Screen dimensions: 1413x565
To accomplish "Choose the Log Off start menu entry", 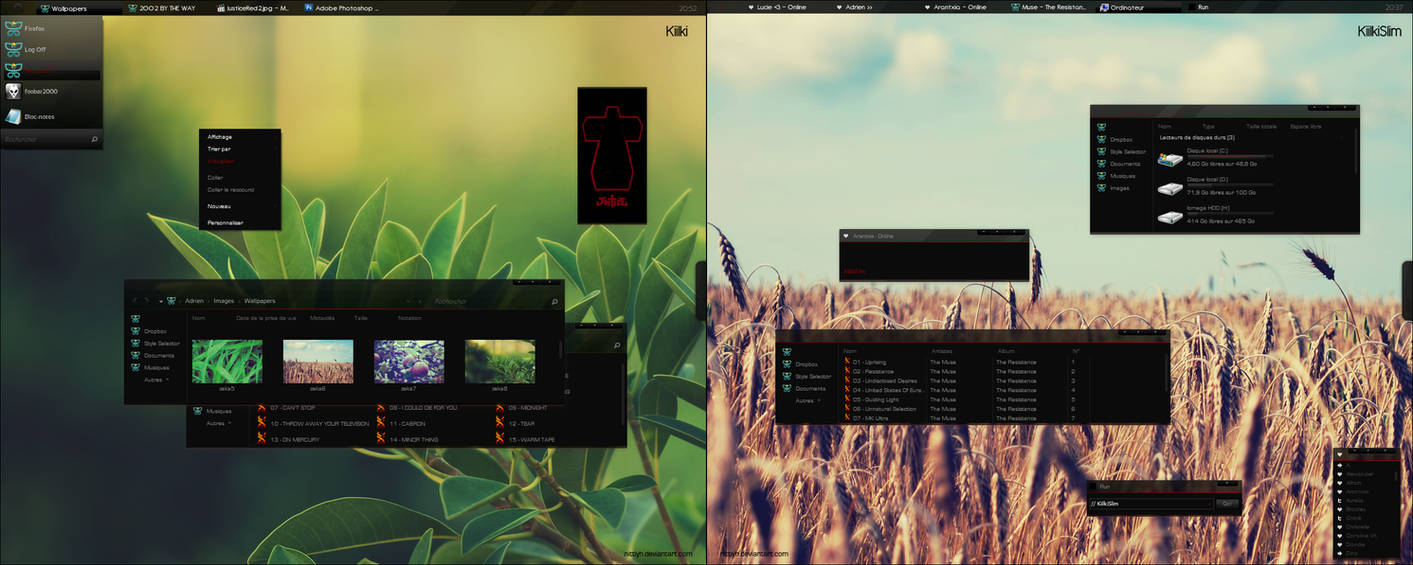I will 50,49.
